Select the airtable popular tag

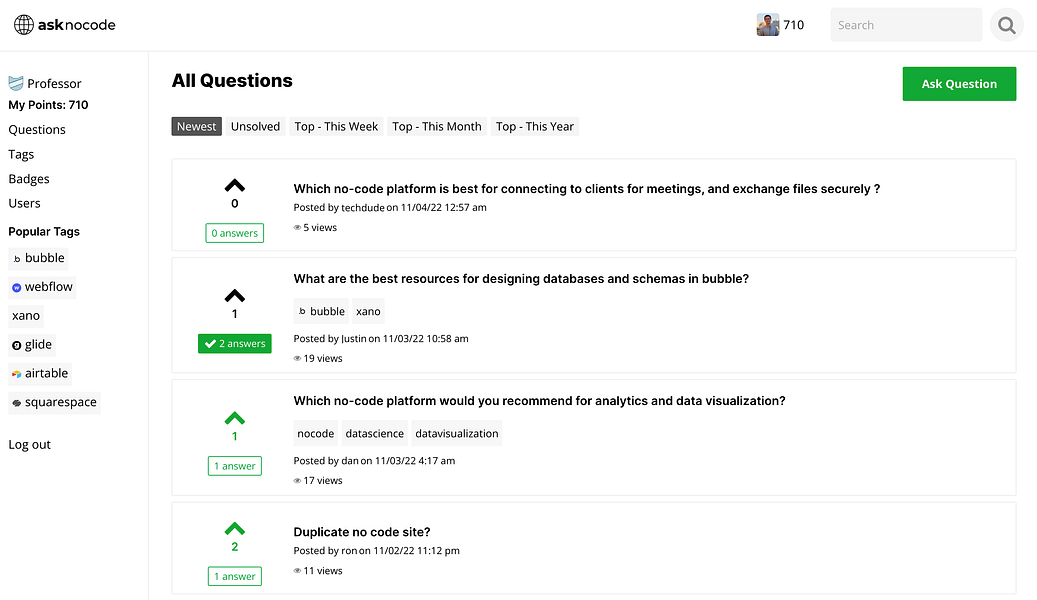click(40, 374)
